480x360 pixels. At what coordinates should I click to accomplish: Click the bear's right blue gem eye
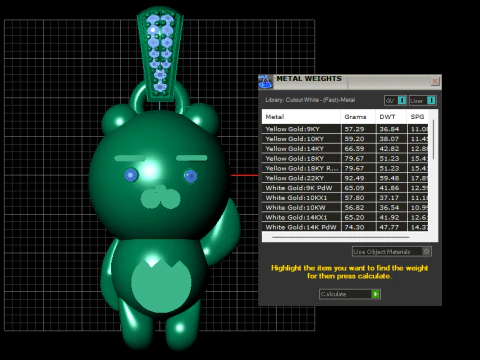point(190,176)
